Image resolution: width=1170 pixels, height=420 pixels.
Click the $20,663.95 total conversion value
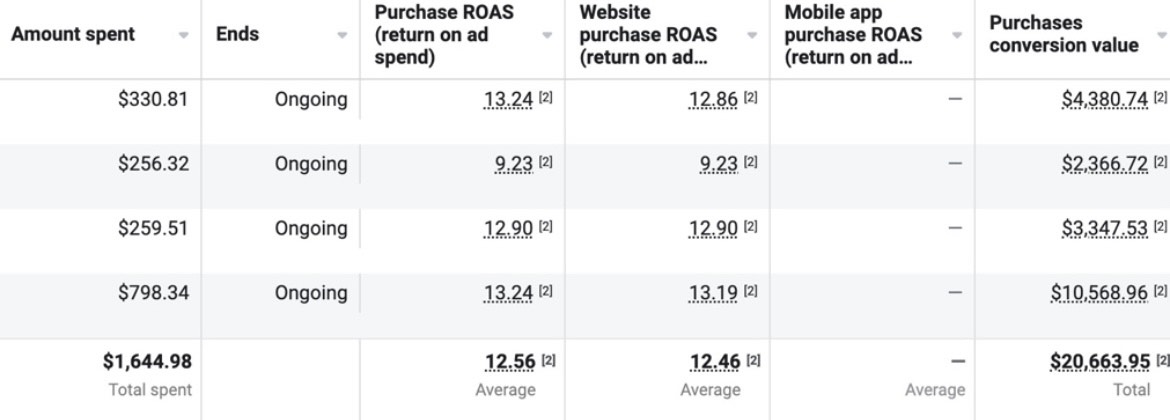coord(1099,361)
